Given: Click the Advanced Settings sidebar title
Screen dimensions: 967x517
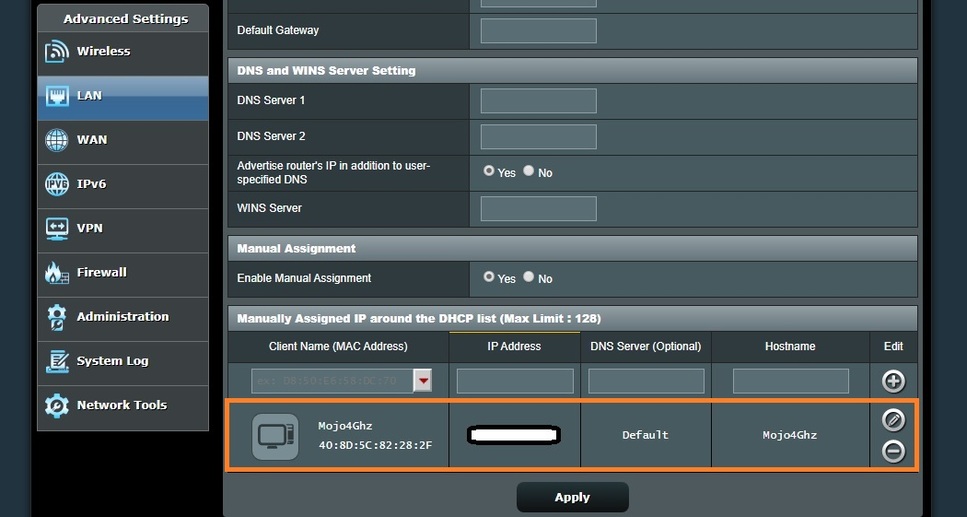Looking at the screenshot, I should (x=126, y=19).
